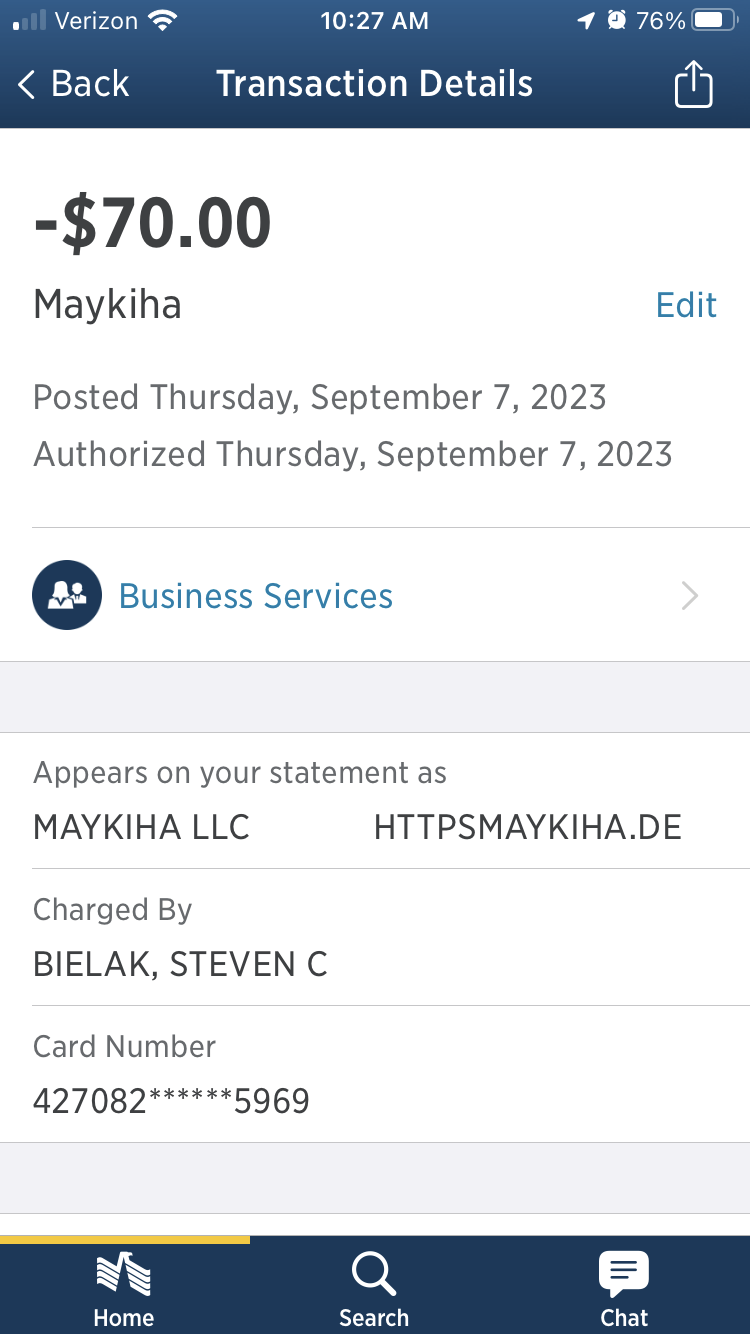Tap the battery icon in status bar

click(714, 21)
